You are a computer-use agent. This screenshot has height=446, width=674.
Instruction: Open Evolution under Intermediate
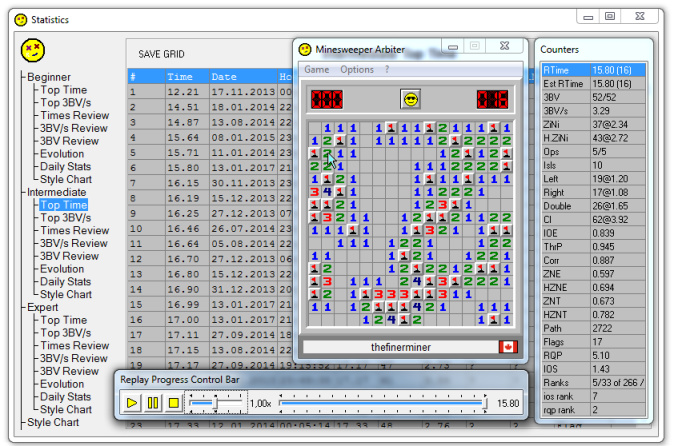(x=62, y=269)
